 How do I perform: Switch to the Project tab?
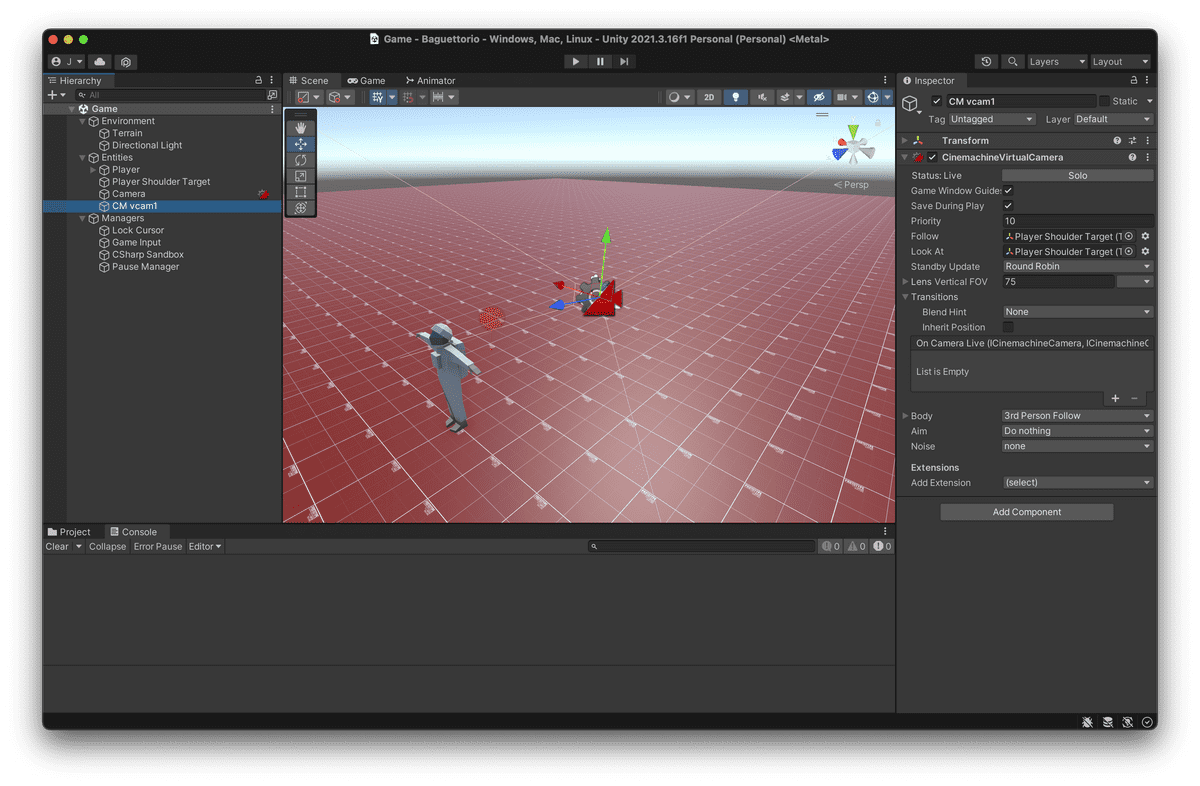click(x=69, y=532)
